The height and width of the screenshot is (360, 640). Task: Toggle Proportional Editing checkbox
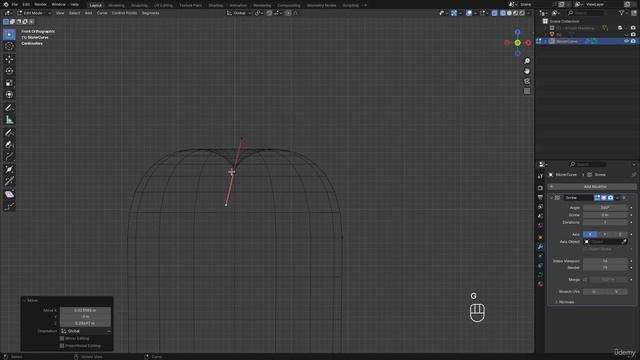point(62,346)
